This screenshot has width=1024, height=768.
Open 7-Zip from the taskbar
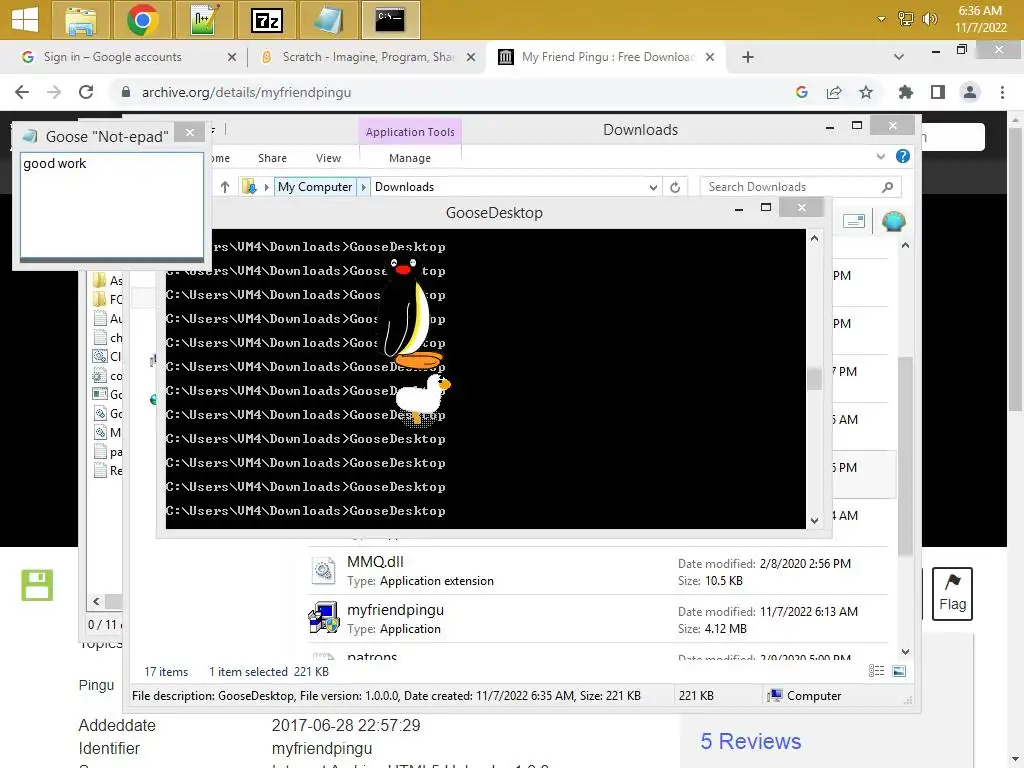(x=266, y=20)
